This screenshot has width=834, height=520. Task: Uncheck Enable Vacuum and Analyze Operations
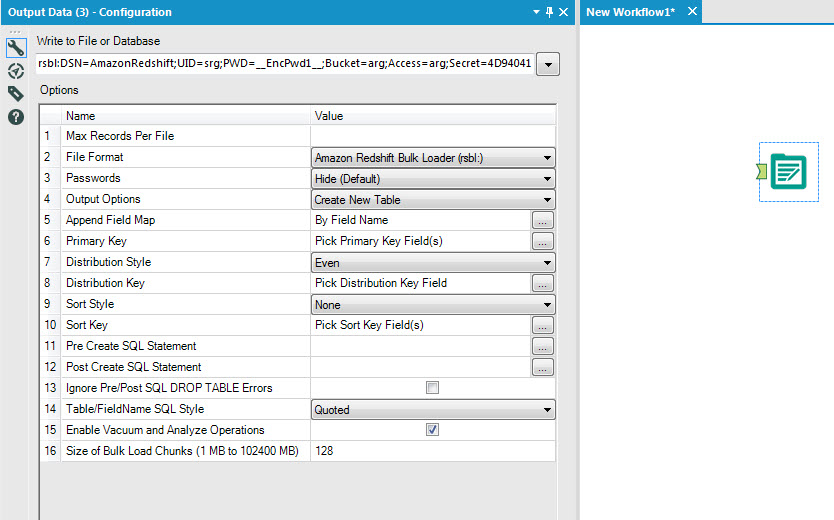click(432, 430)
